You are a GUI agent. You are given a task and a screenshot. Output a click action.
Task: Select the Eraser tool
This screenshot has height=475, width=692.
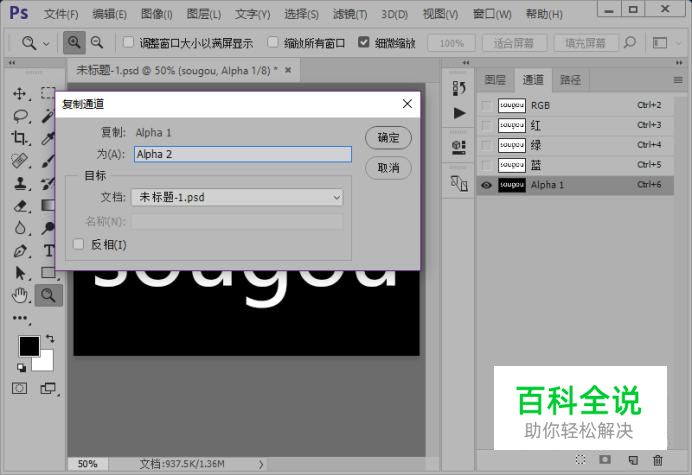click(20, 206)
